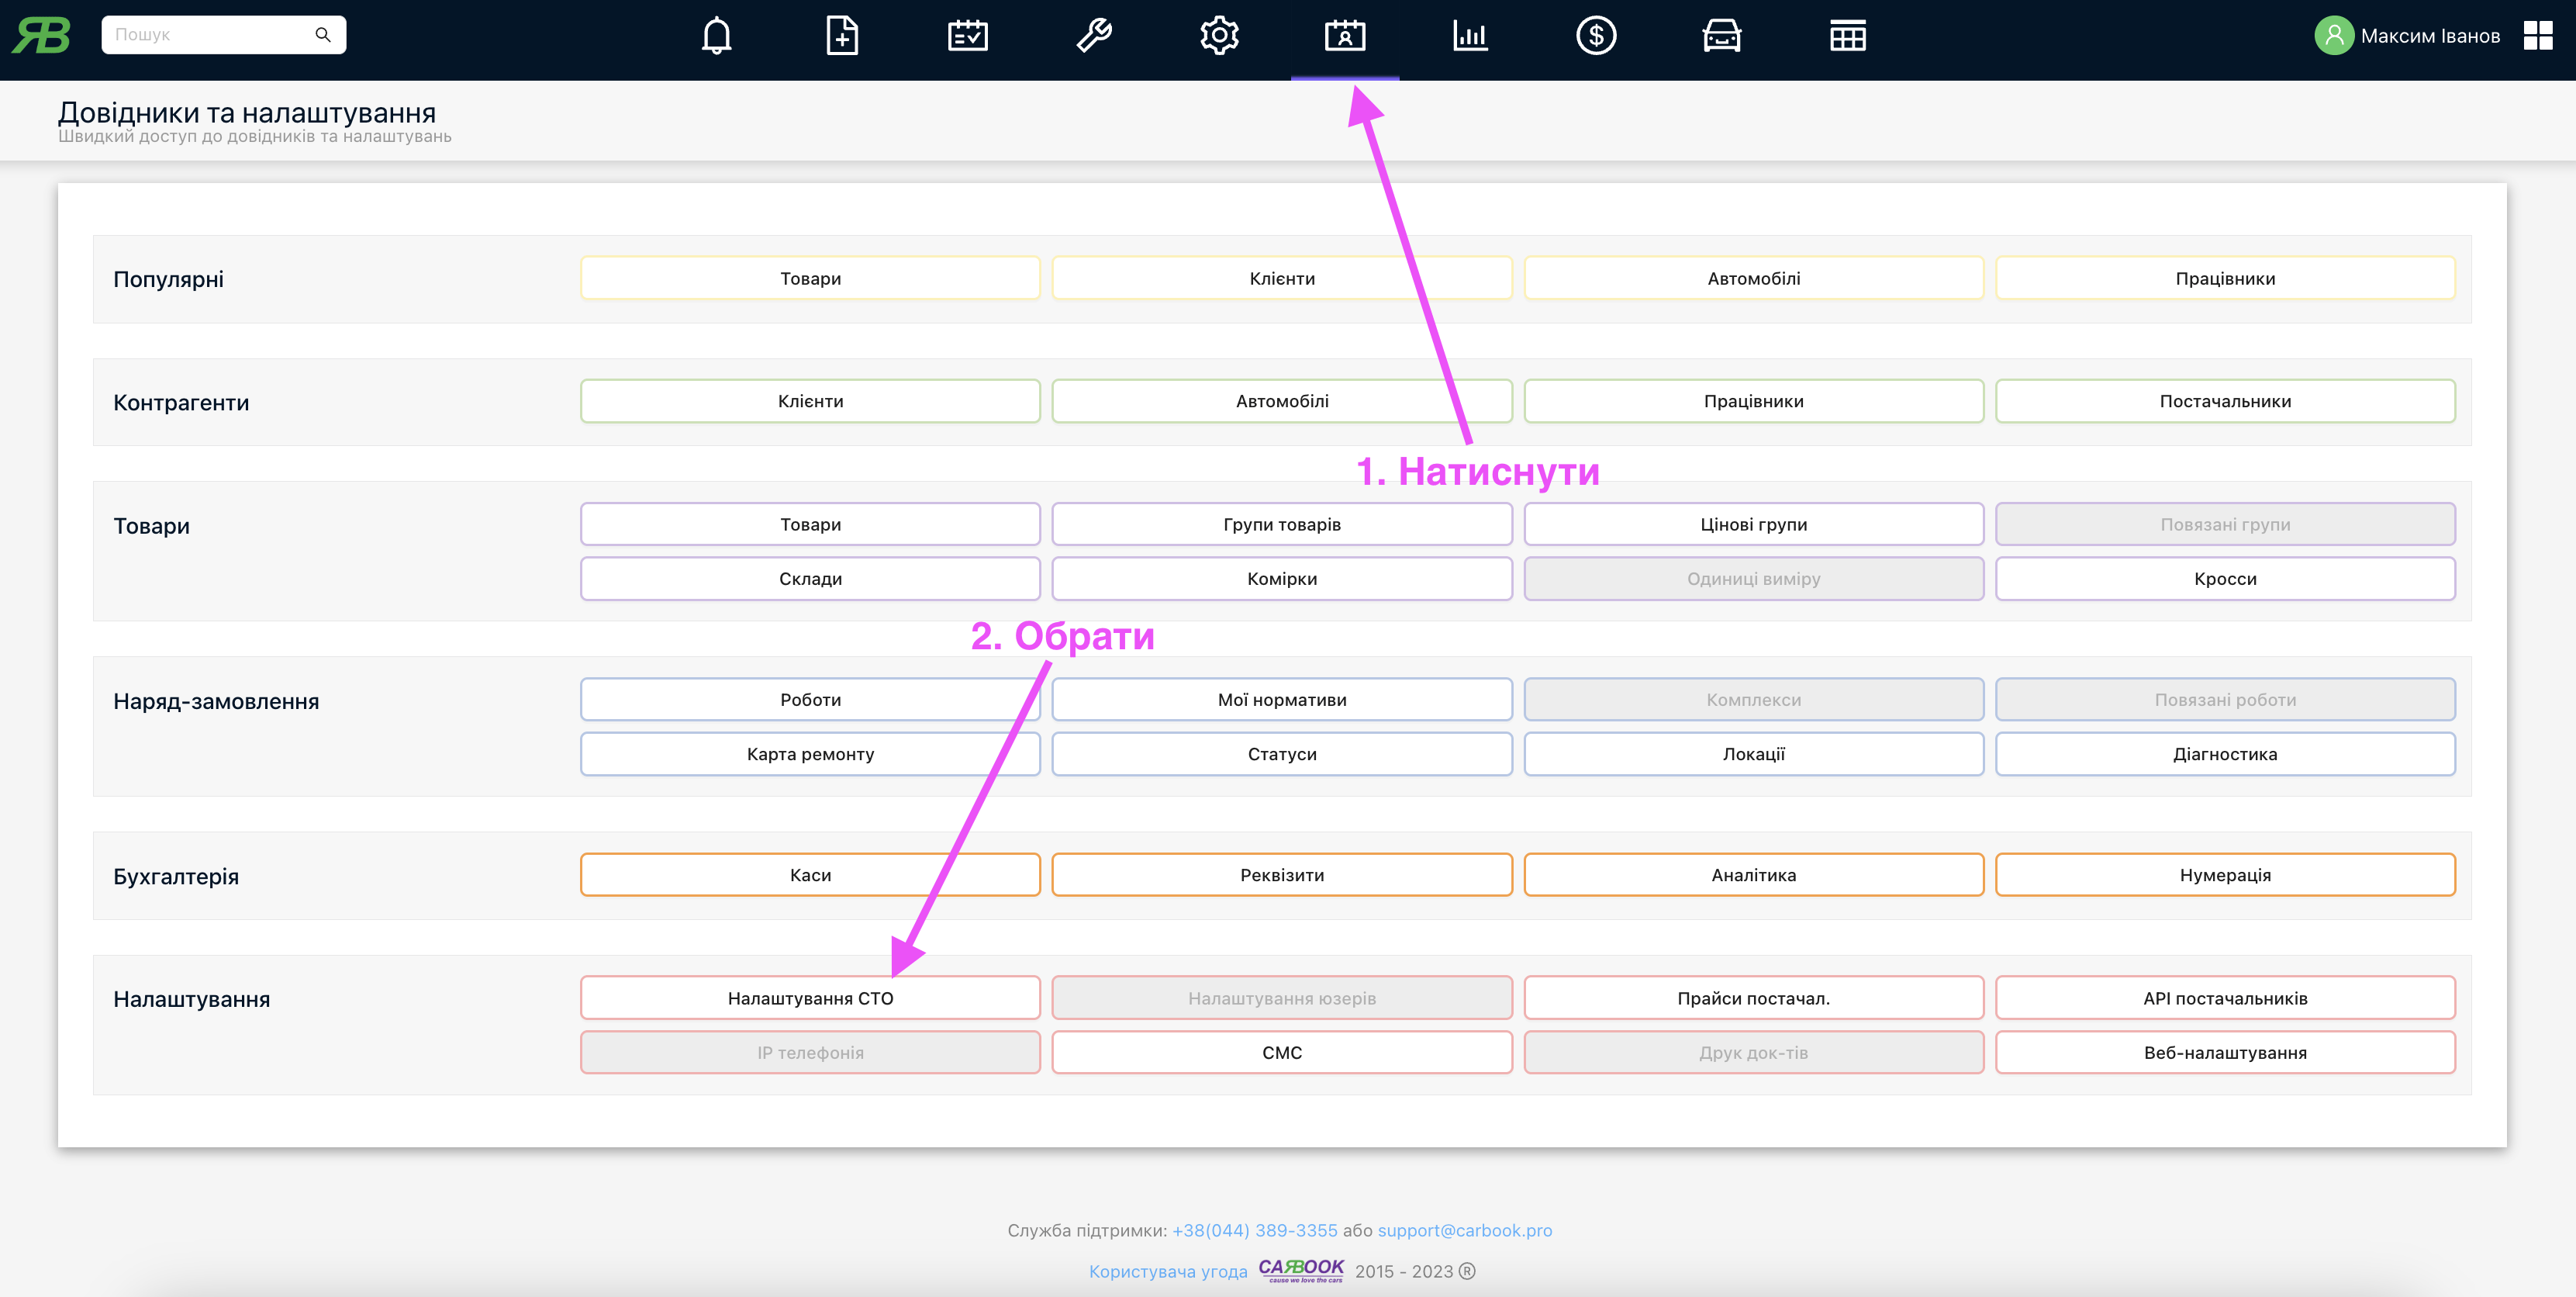2576x1297 pixels.
Task: Click the Каси button under Бухгалтерія
Action: [810, 875]
